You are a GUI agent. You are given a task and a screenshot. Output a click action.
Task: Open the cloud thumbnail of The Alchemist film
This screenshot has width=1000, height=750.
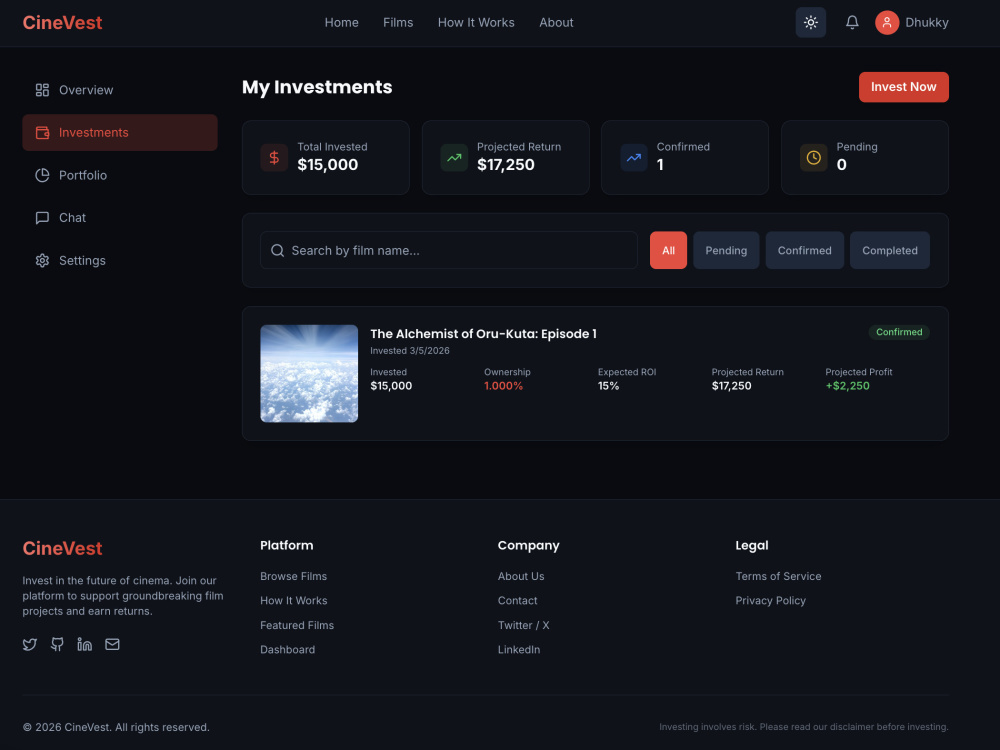click(x=309, y=374)
